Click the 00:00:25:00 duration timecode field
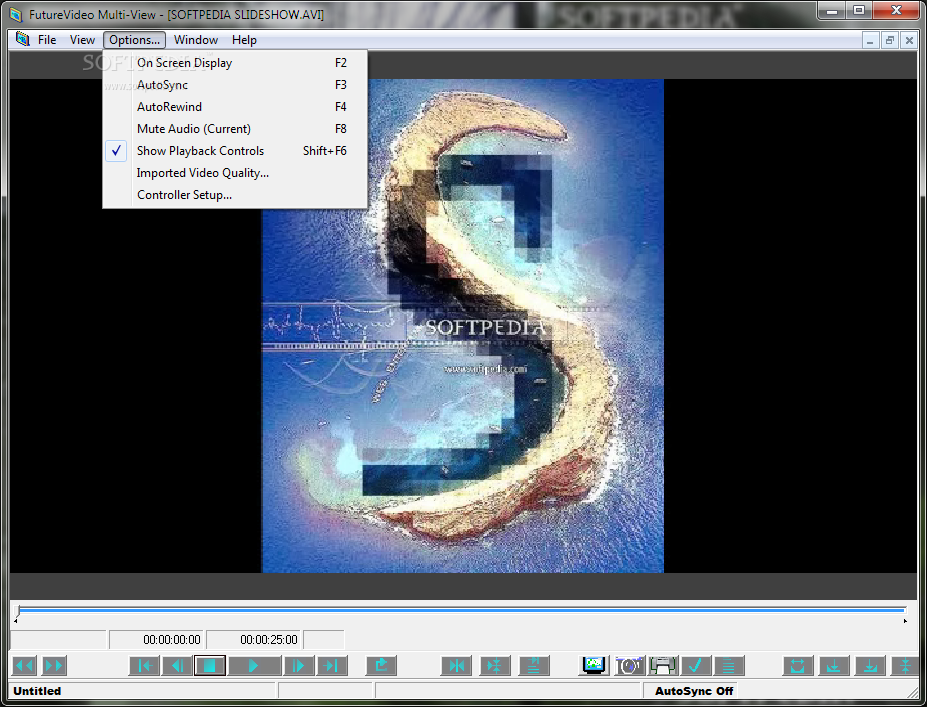The width and height of the screenshot is (927, 707). [x=254, y=640]
